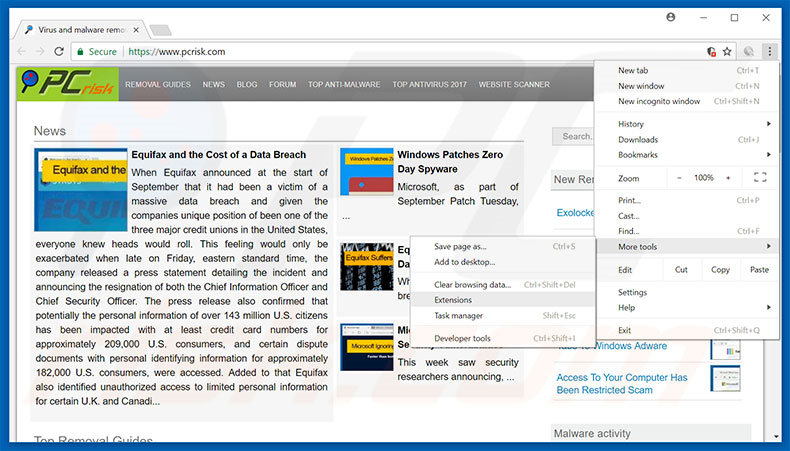Expand the More tools submenu
Screen dimensions: 790x451
tap(687, 246)
